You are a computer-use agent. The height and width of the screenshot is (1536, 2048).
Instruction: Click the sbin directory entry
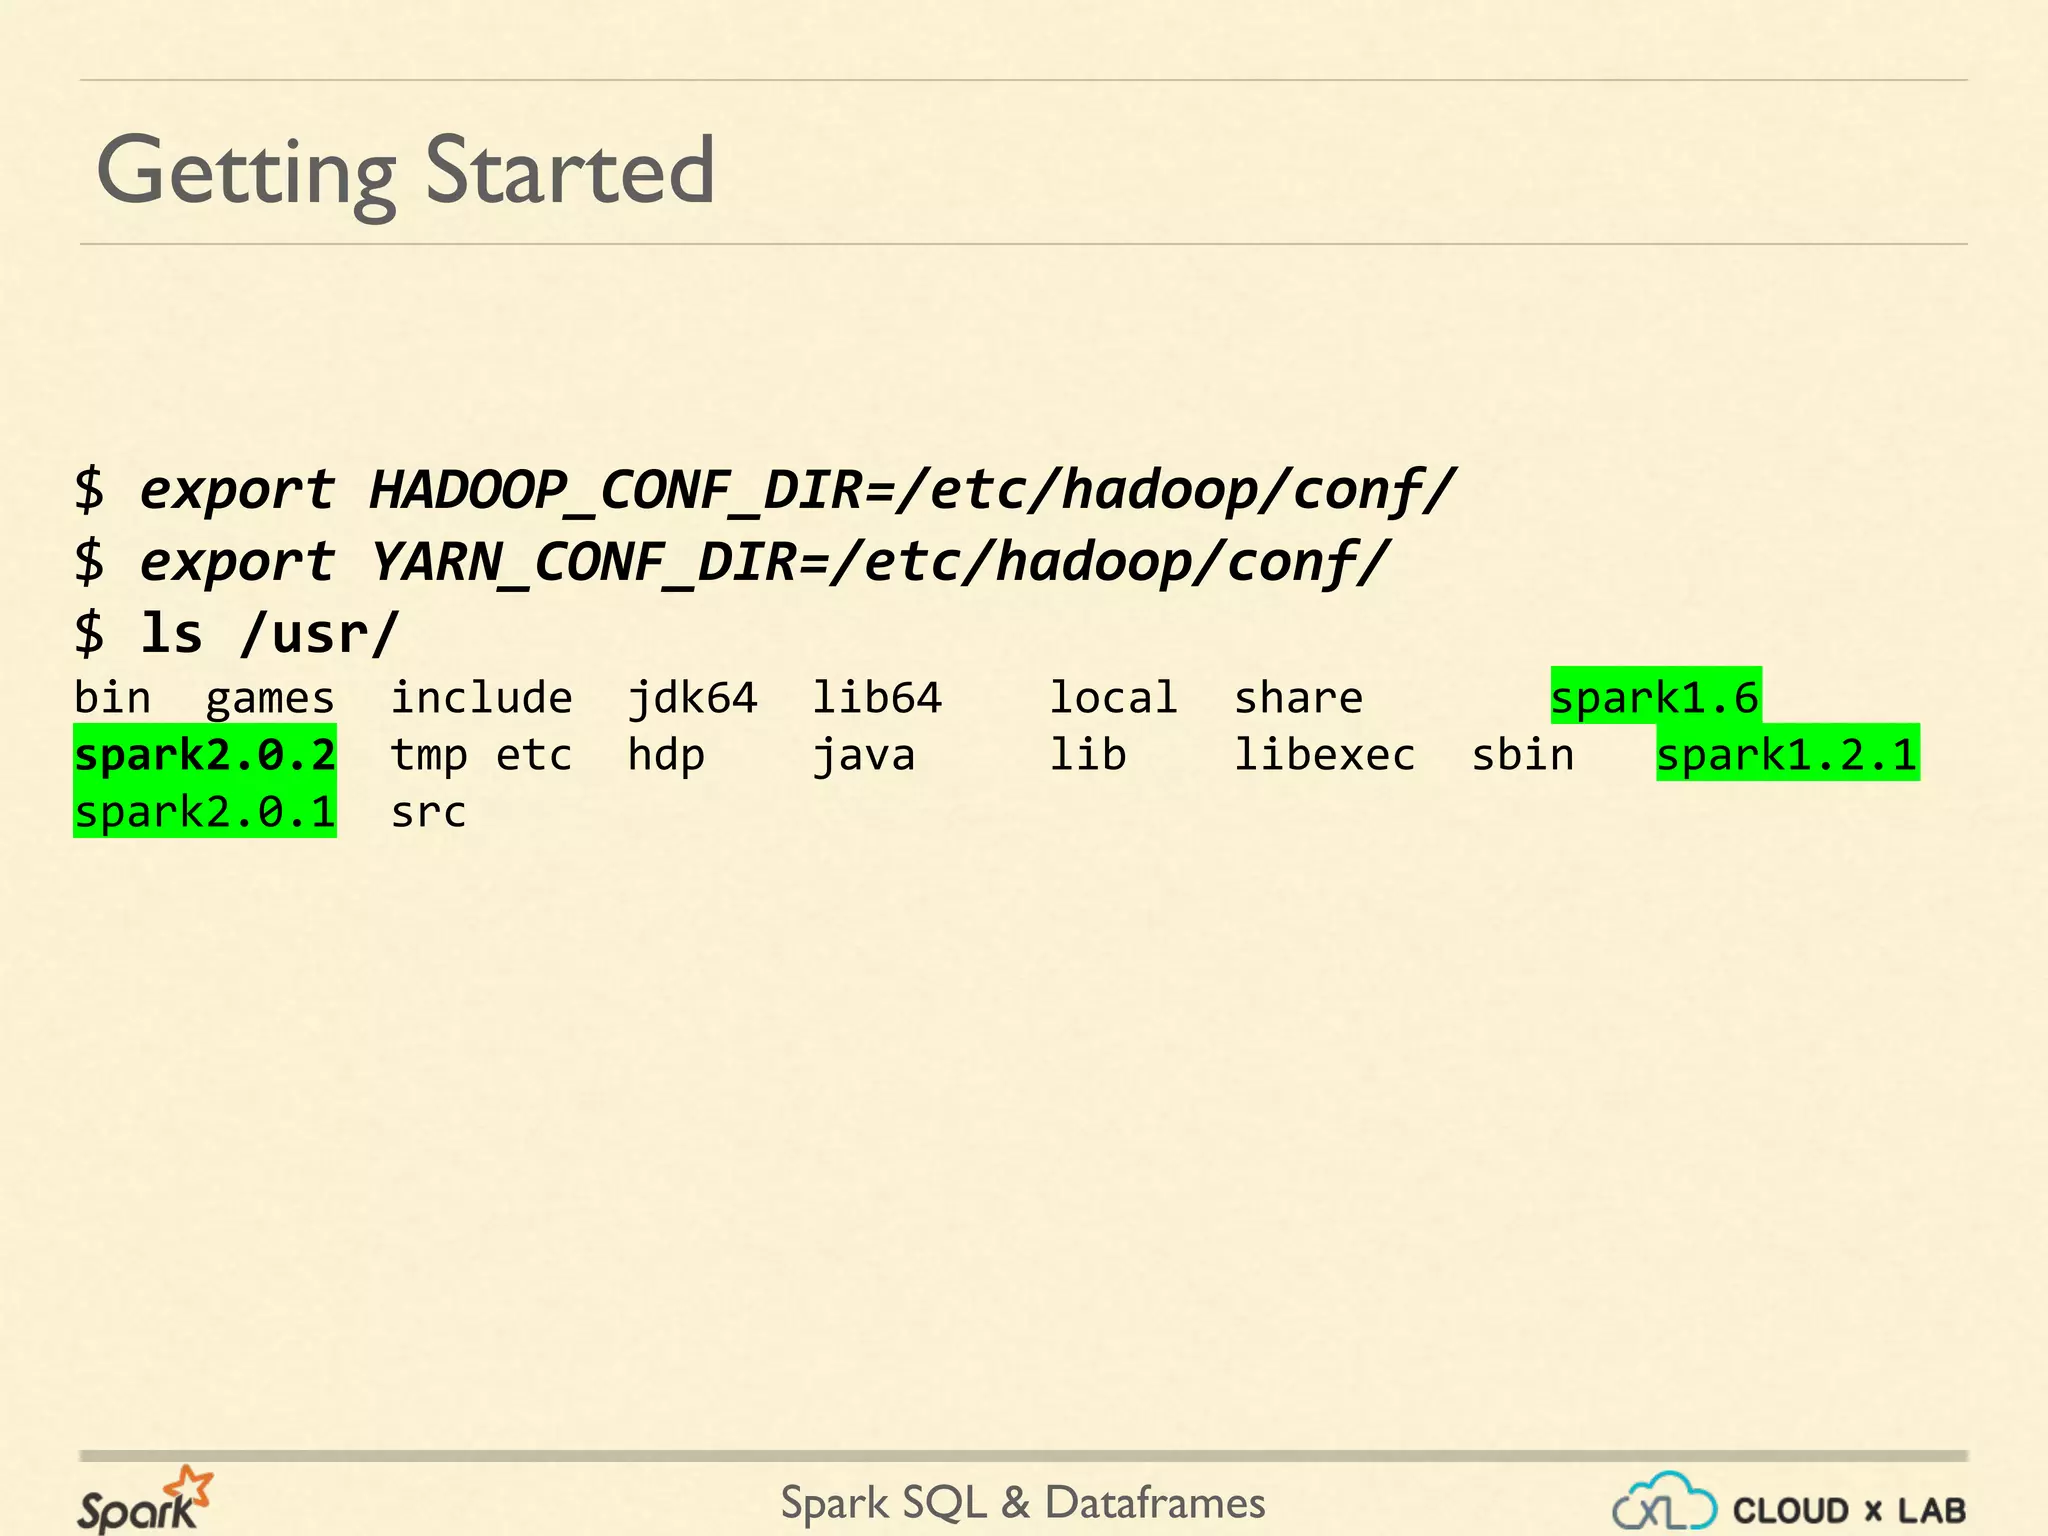coord(1522,754)
